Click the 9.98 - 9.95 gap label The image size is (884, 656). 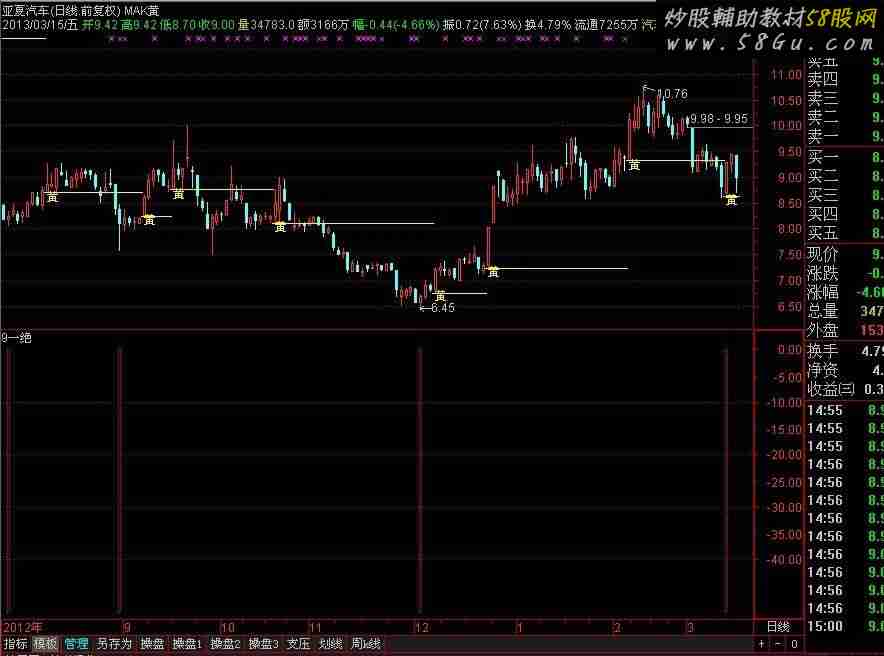tap(719, 118)
